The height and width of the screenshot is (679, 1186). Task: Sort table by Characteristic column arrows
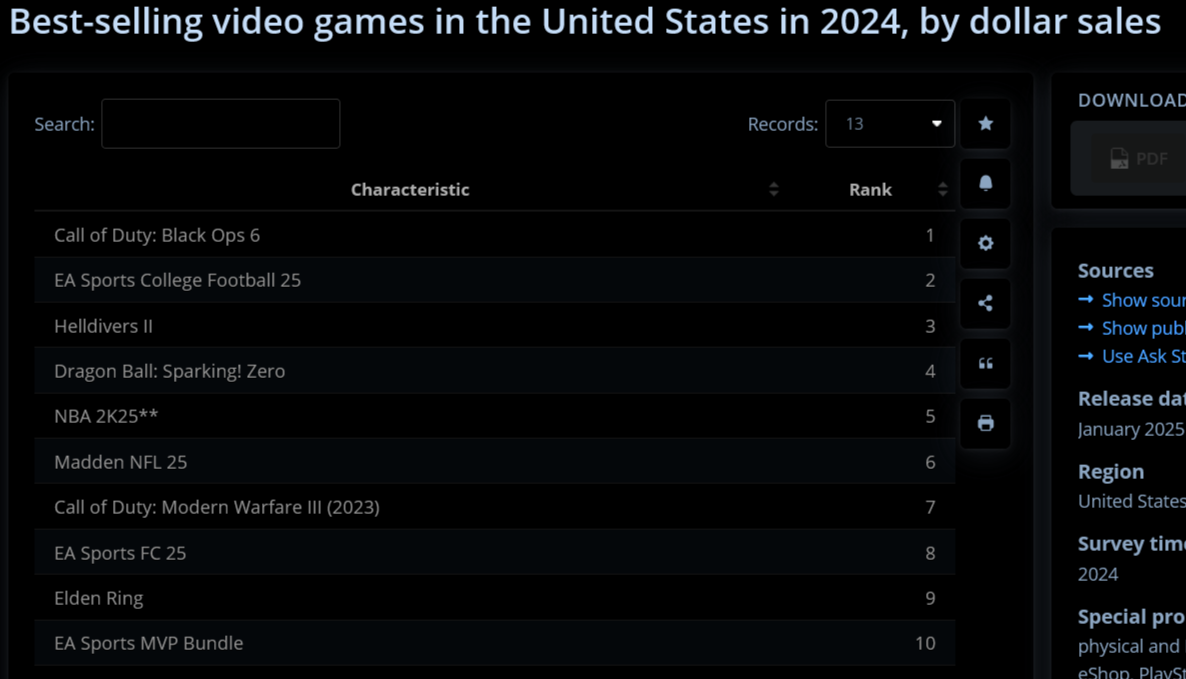pos(773,189)
